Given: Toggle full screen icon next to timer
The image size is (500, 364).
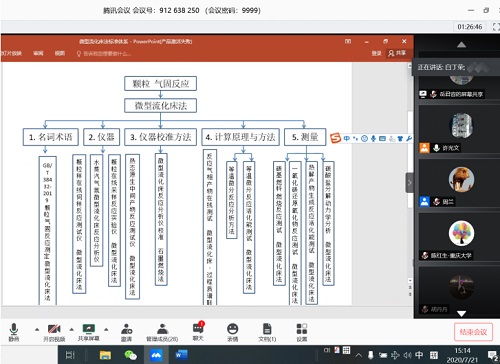Looking at the screenshot, I should click(496, 27).
